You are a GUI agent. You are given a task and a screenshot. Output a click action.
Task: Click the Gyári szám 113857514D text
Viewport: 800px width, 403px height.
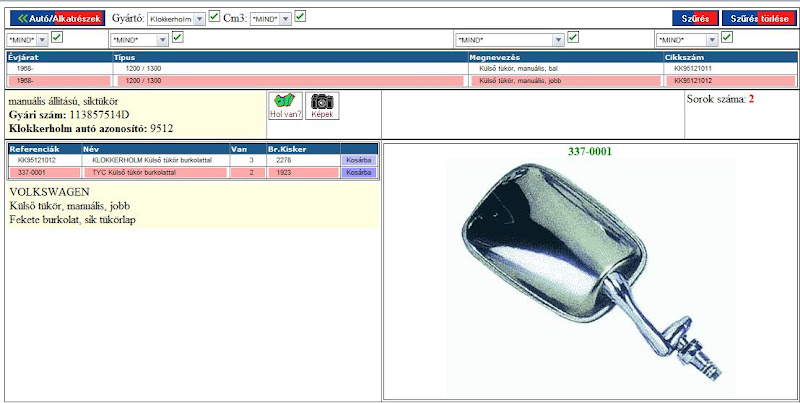click(69, 115)
